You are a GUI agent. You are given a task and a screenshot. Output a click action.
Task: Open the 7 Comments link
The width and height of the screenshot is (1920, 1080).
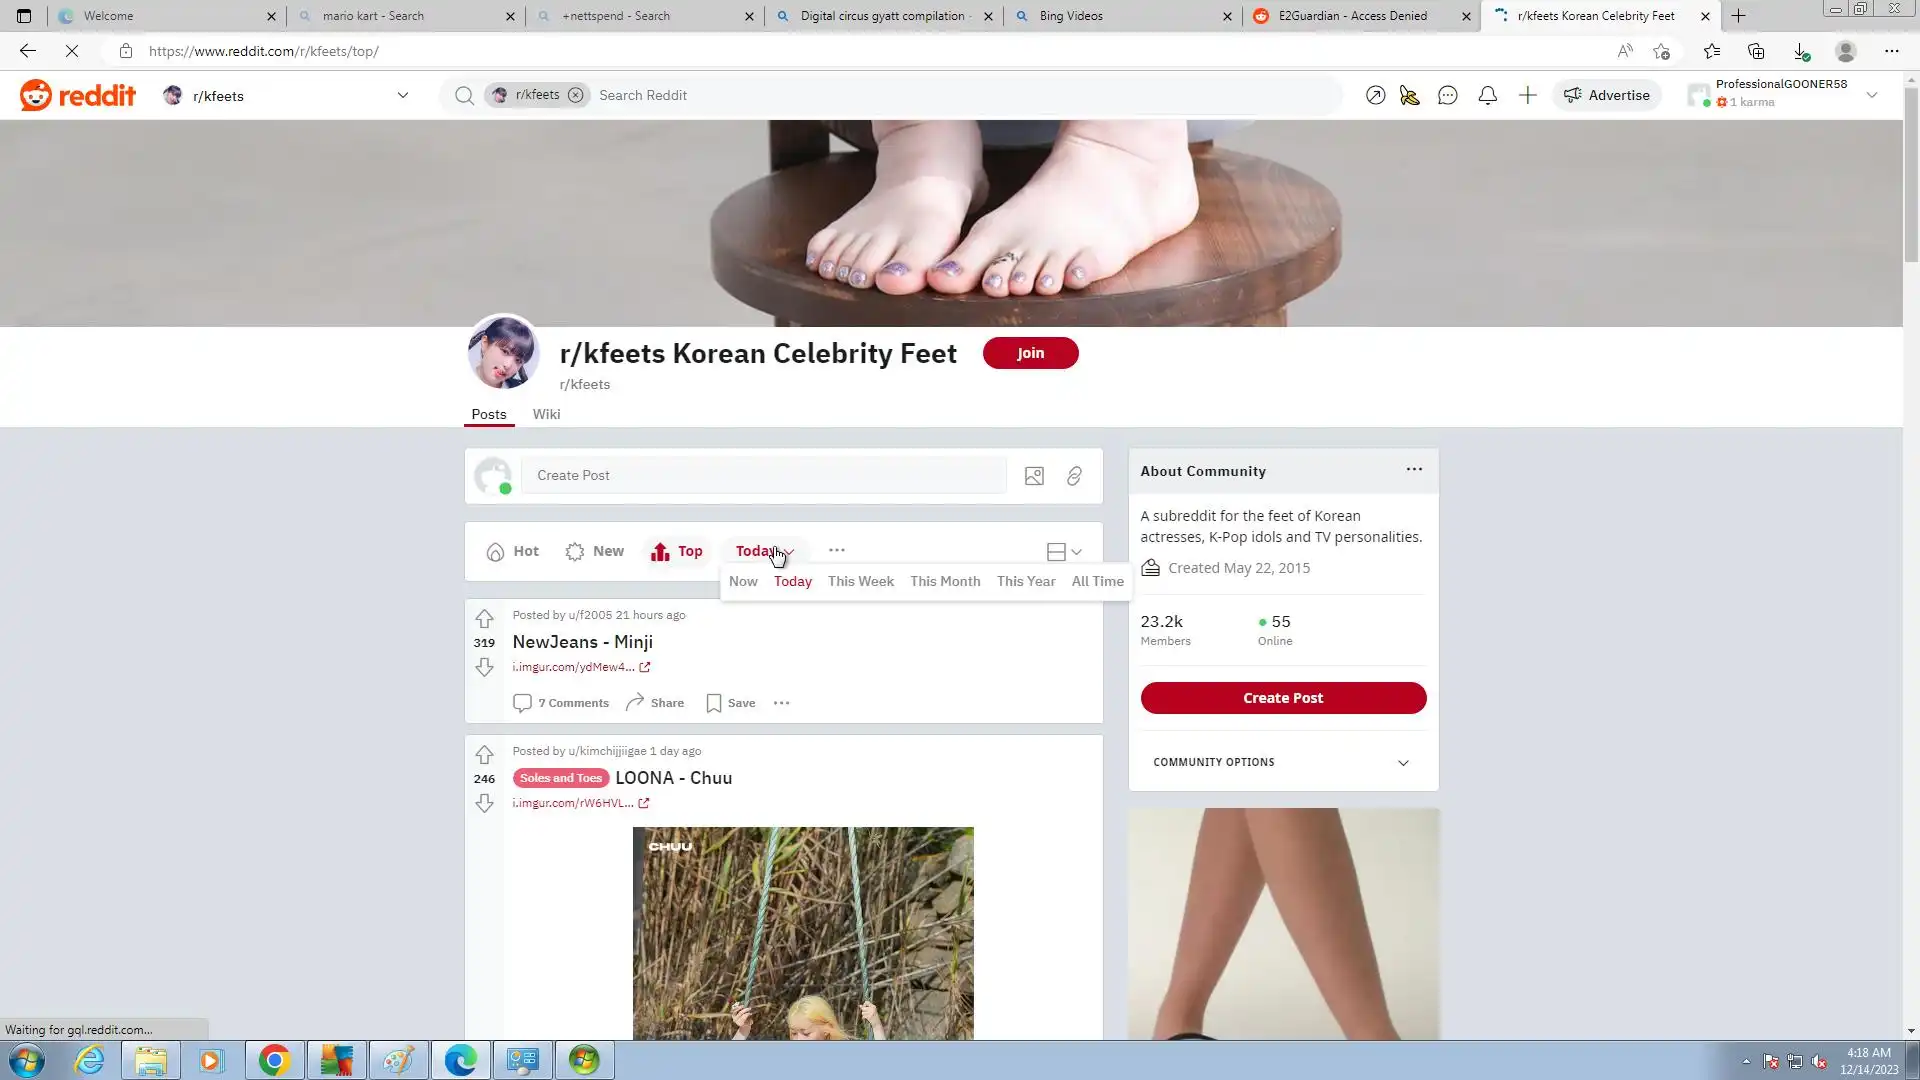point(562,703)
